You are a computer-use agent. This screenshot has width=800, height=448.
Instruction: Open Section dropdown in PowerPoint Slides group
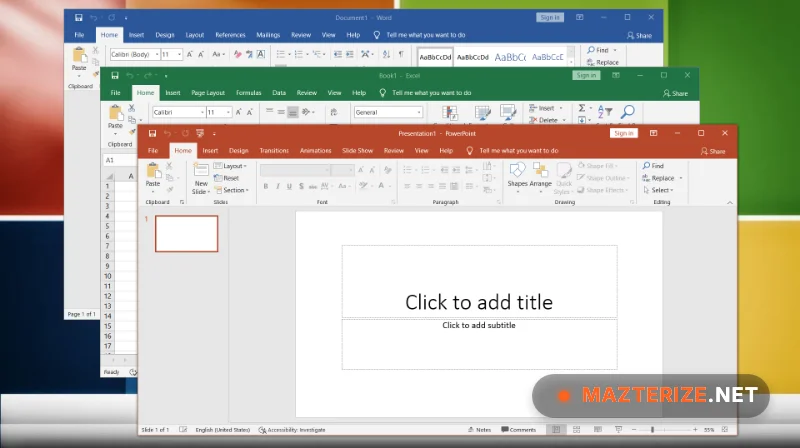pyautogui.click(x=232, y=190)
